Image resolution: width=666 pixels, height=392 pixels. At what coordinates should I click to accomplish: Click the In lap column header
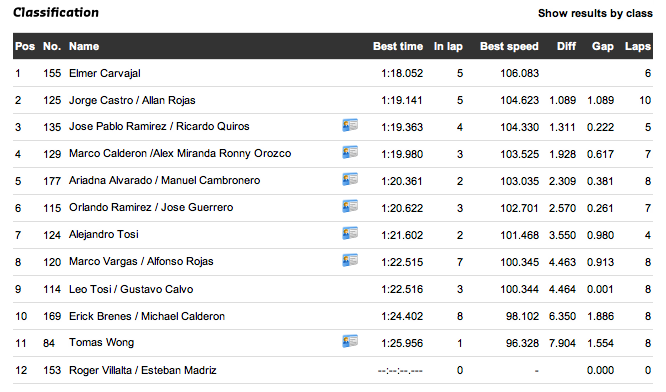click(x=448, y=46)
